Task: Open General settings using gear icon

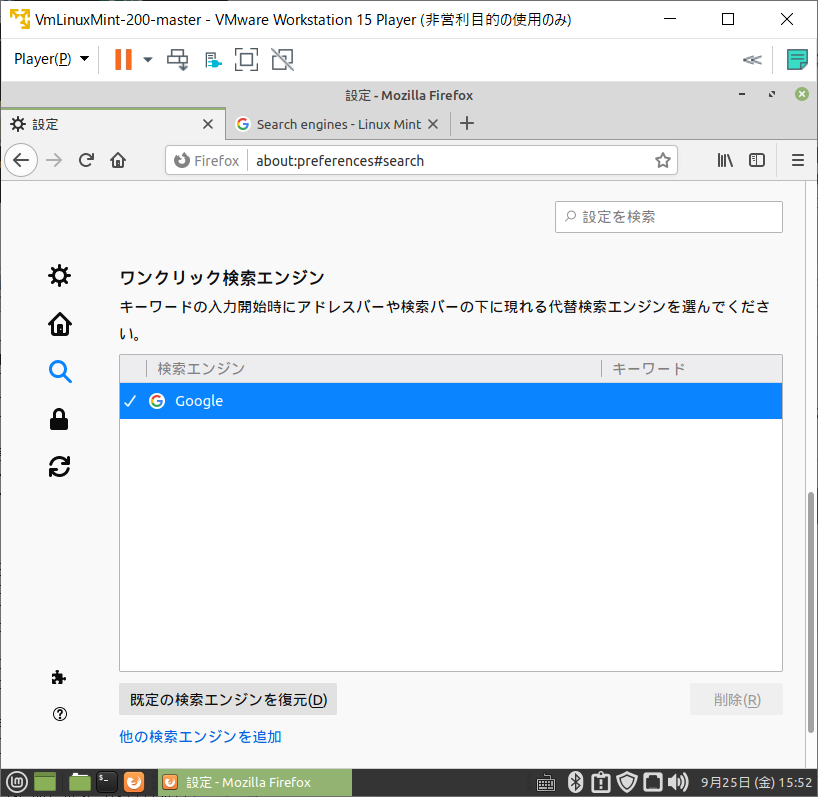Action: coord(59,275)
